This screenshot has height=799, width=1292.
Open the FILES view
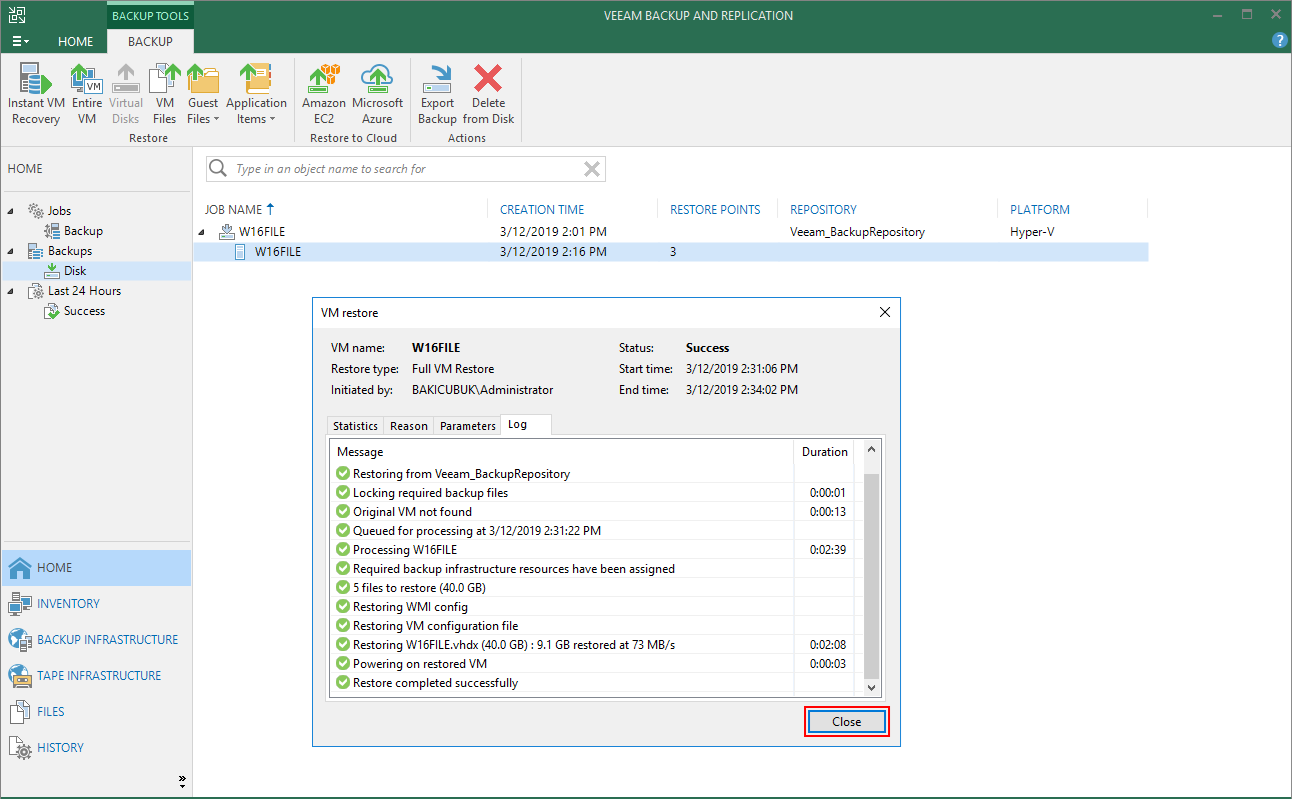point(96,712)
